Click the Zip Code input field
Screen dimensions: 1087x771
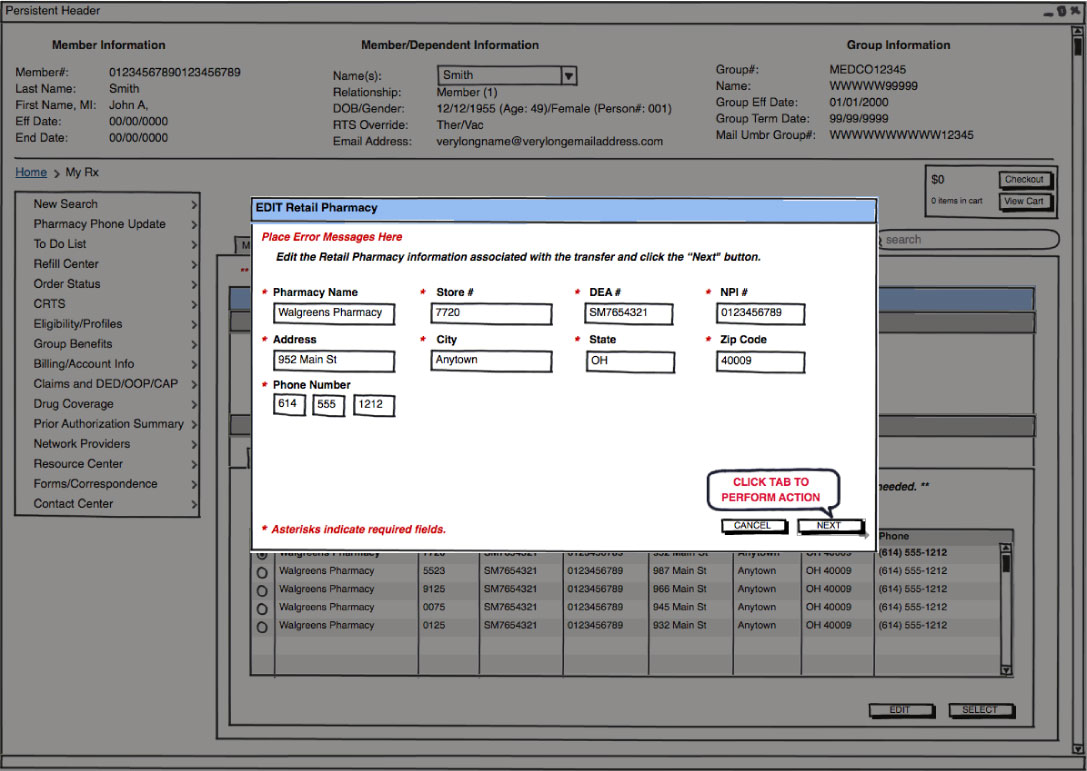tap(760, 362)
